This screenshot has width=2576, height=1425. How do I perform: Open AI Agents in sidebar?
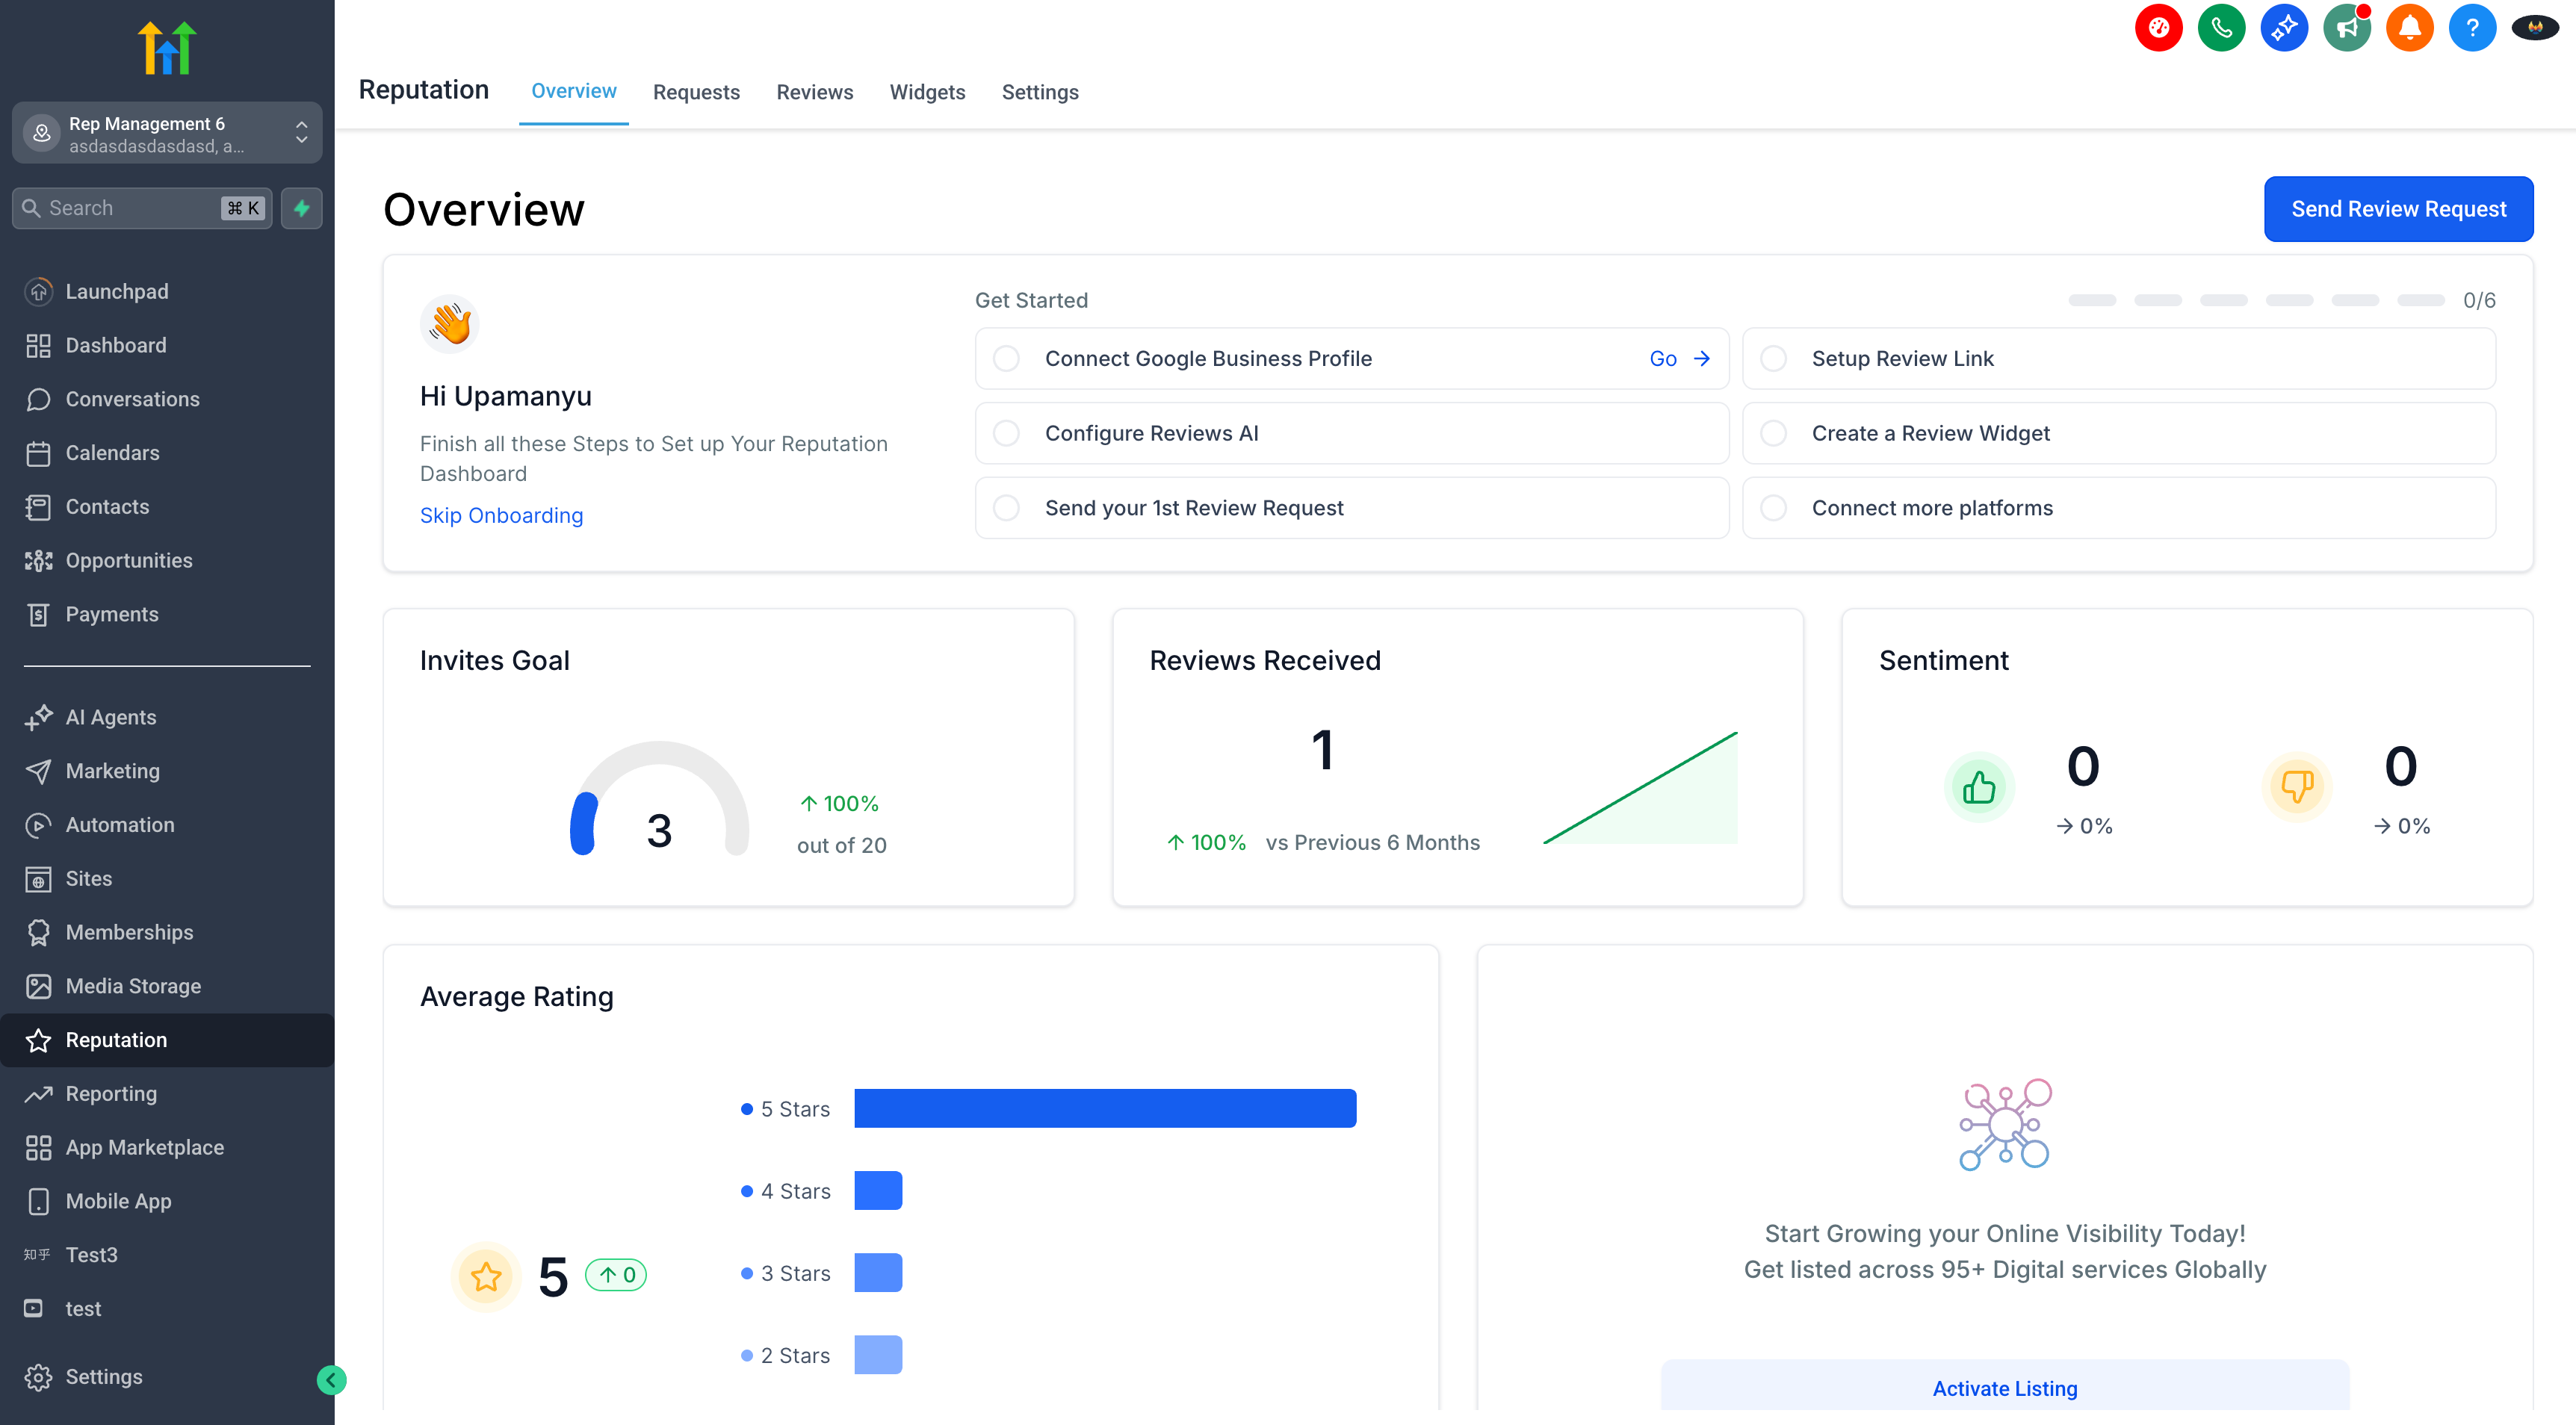coord(110,717)
